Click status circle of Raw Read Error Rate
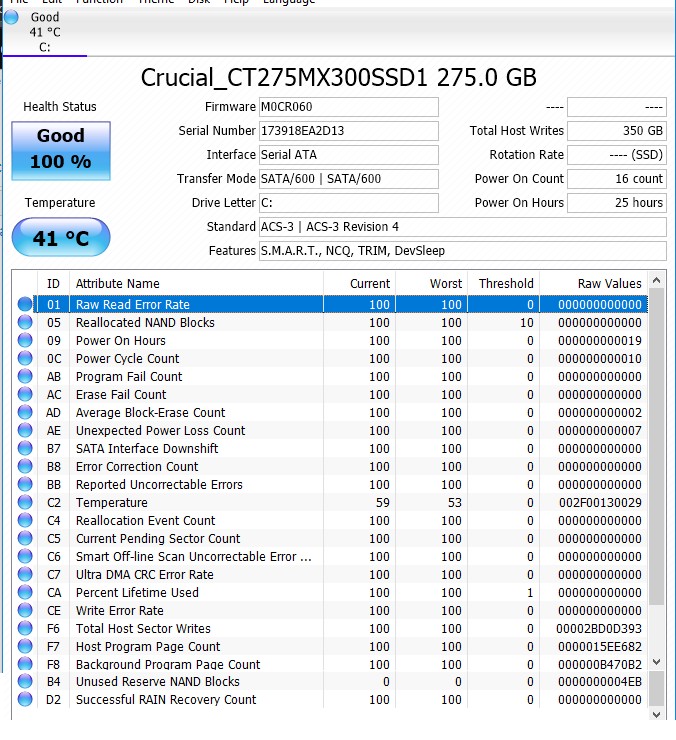Screen dimensions: 676x740 point(25,304)
